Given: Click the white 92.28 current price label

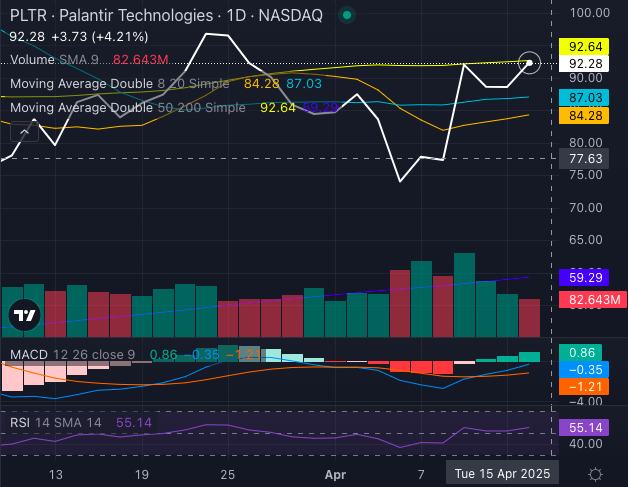Looking at the screenshot, I should 584,63.
